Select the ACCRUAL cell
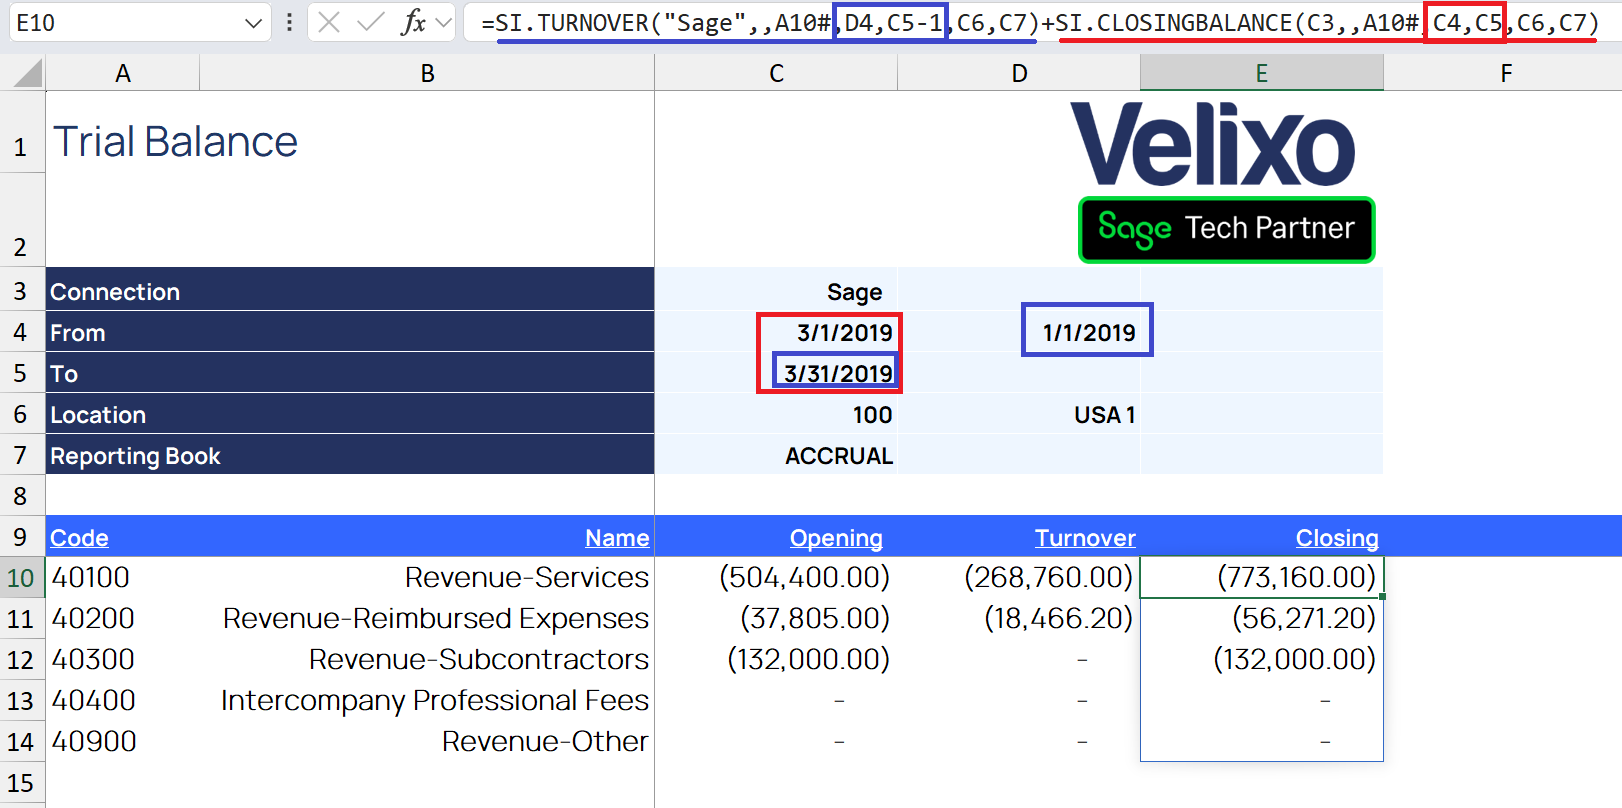Image resolution: width=1622 pixels, height=808 pixels. pyautogui.click(x=776, y=455)
